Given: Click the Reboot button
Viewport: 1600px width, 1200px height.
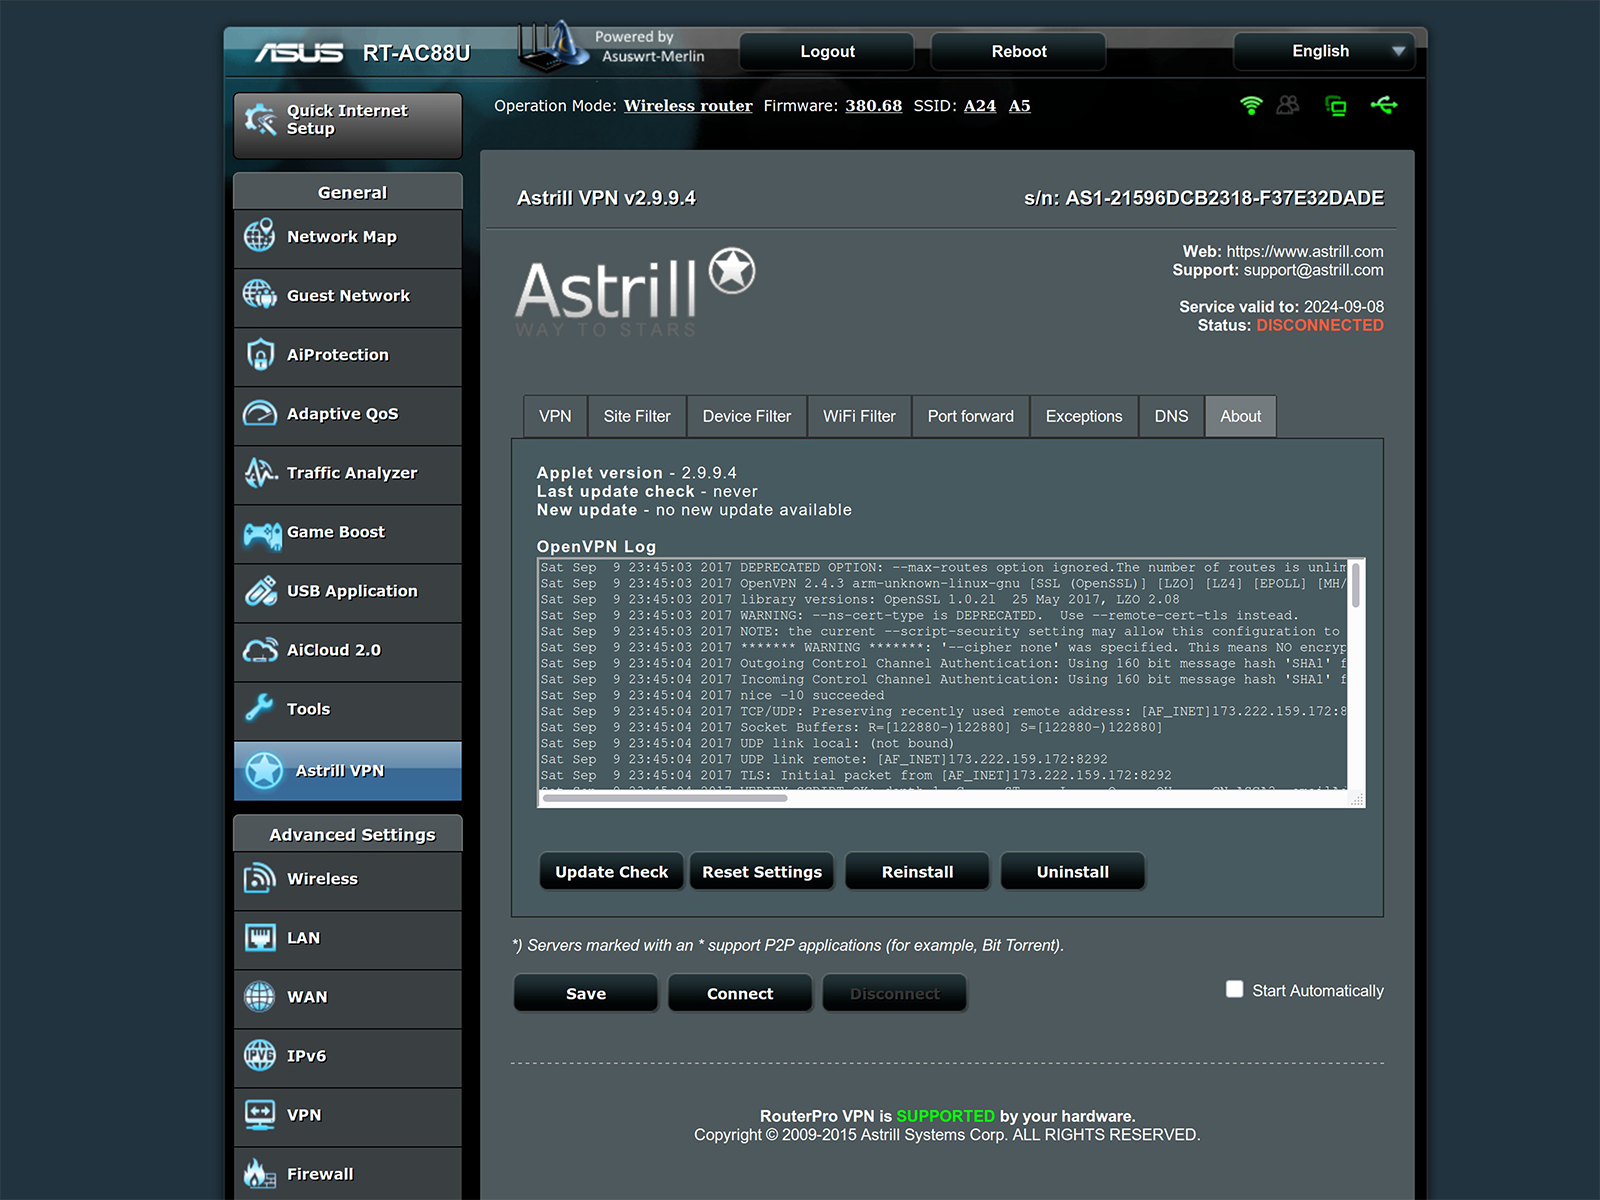Looking at the screenshot, I should tap(1019, 51).
